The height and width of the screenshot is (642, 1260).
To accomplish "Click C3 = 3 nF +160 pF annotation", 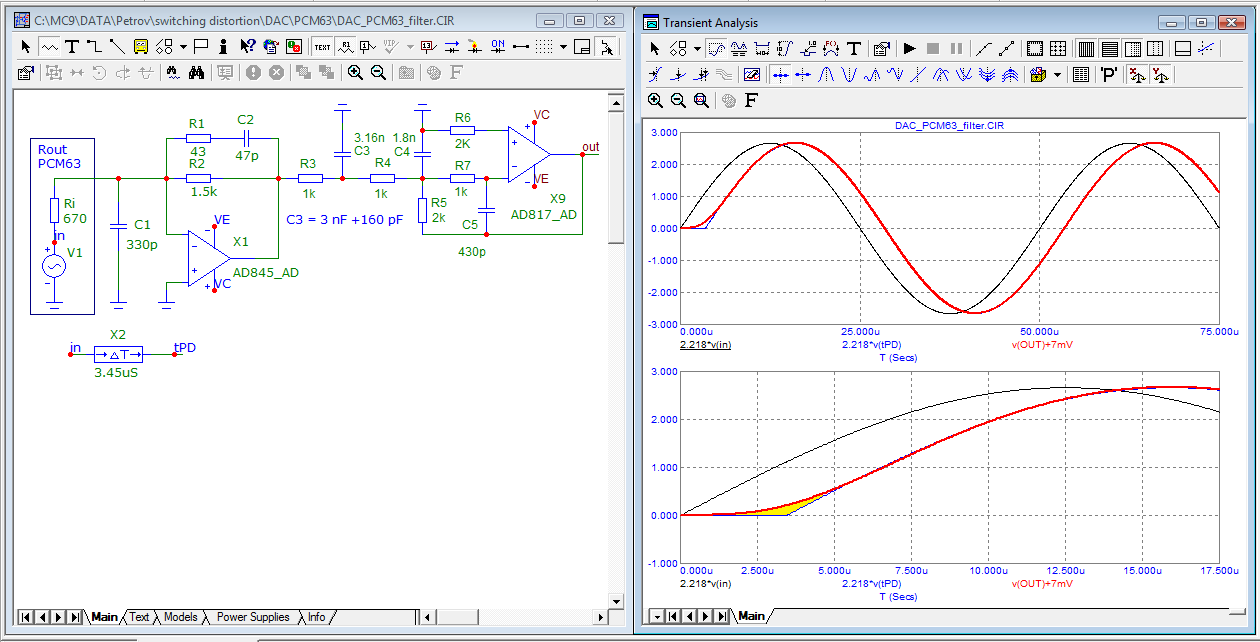I will tap(344, 219).
